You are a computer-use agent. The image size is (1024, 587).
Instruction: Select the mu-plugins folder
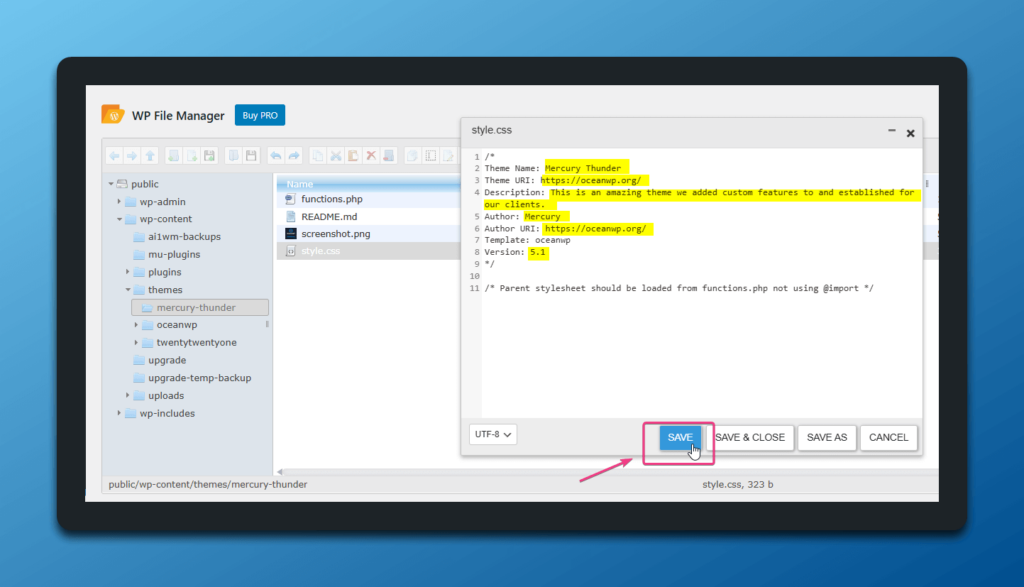coord(174,254)
